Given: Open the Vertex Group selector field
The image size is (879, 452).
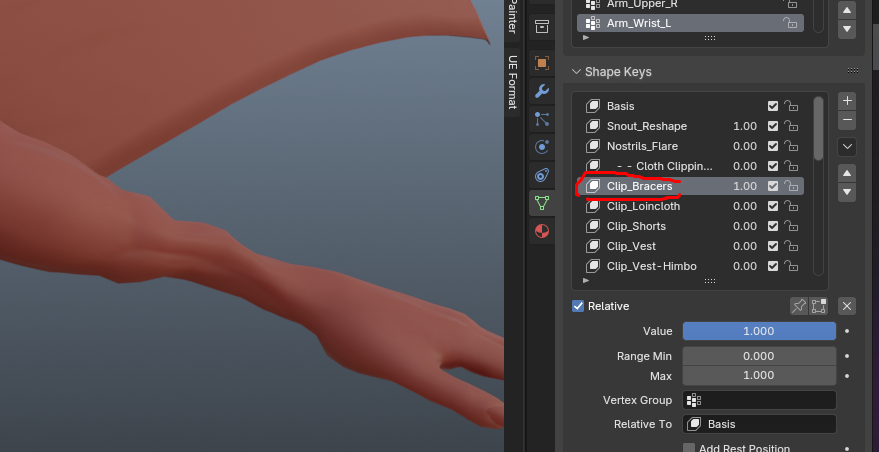Looking at the screenshot, I should 759,400.
